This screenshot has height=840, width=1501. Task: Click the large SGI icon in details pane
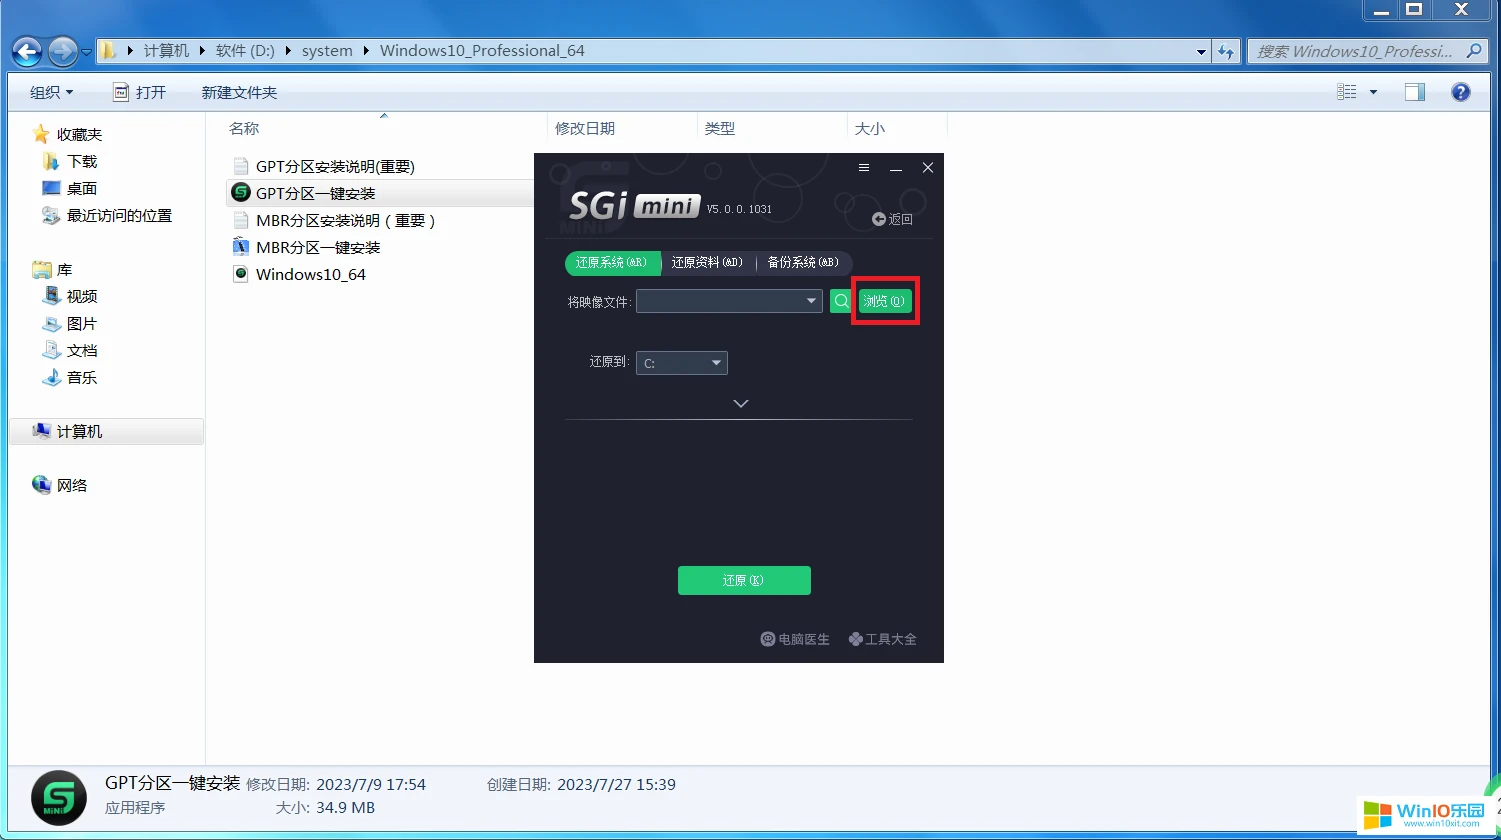(58, 797)
